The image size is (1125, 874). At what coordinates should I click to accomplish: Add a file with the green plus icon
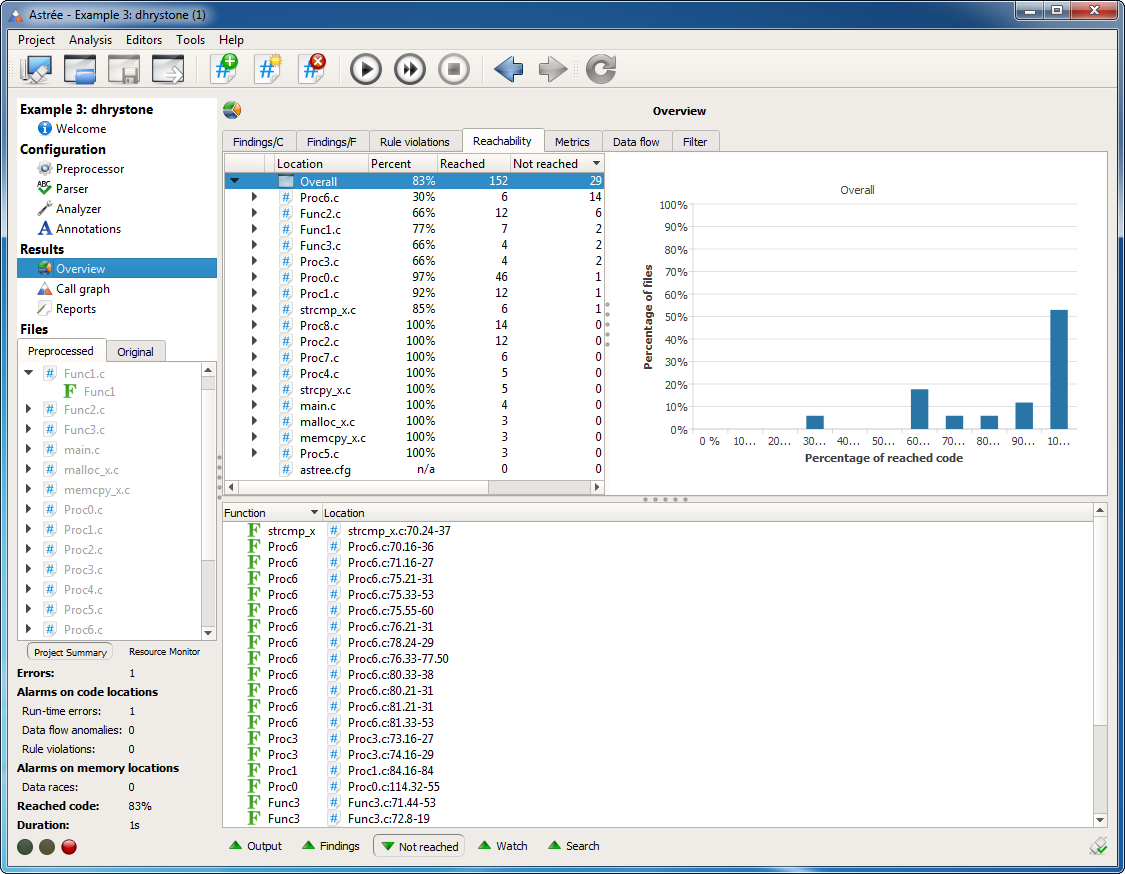click(x=225, y=69)
